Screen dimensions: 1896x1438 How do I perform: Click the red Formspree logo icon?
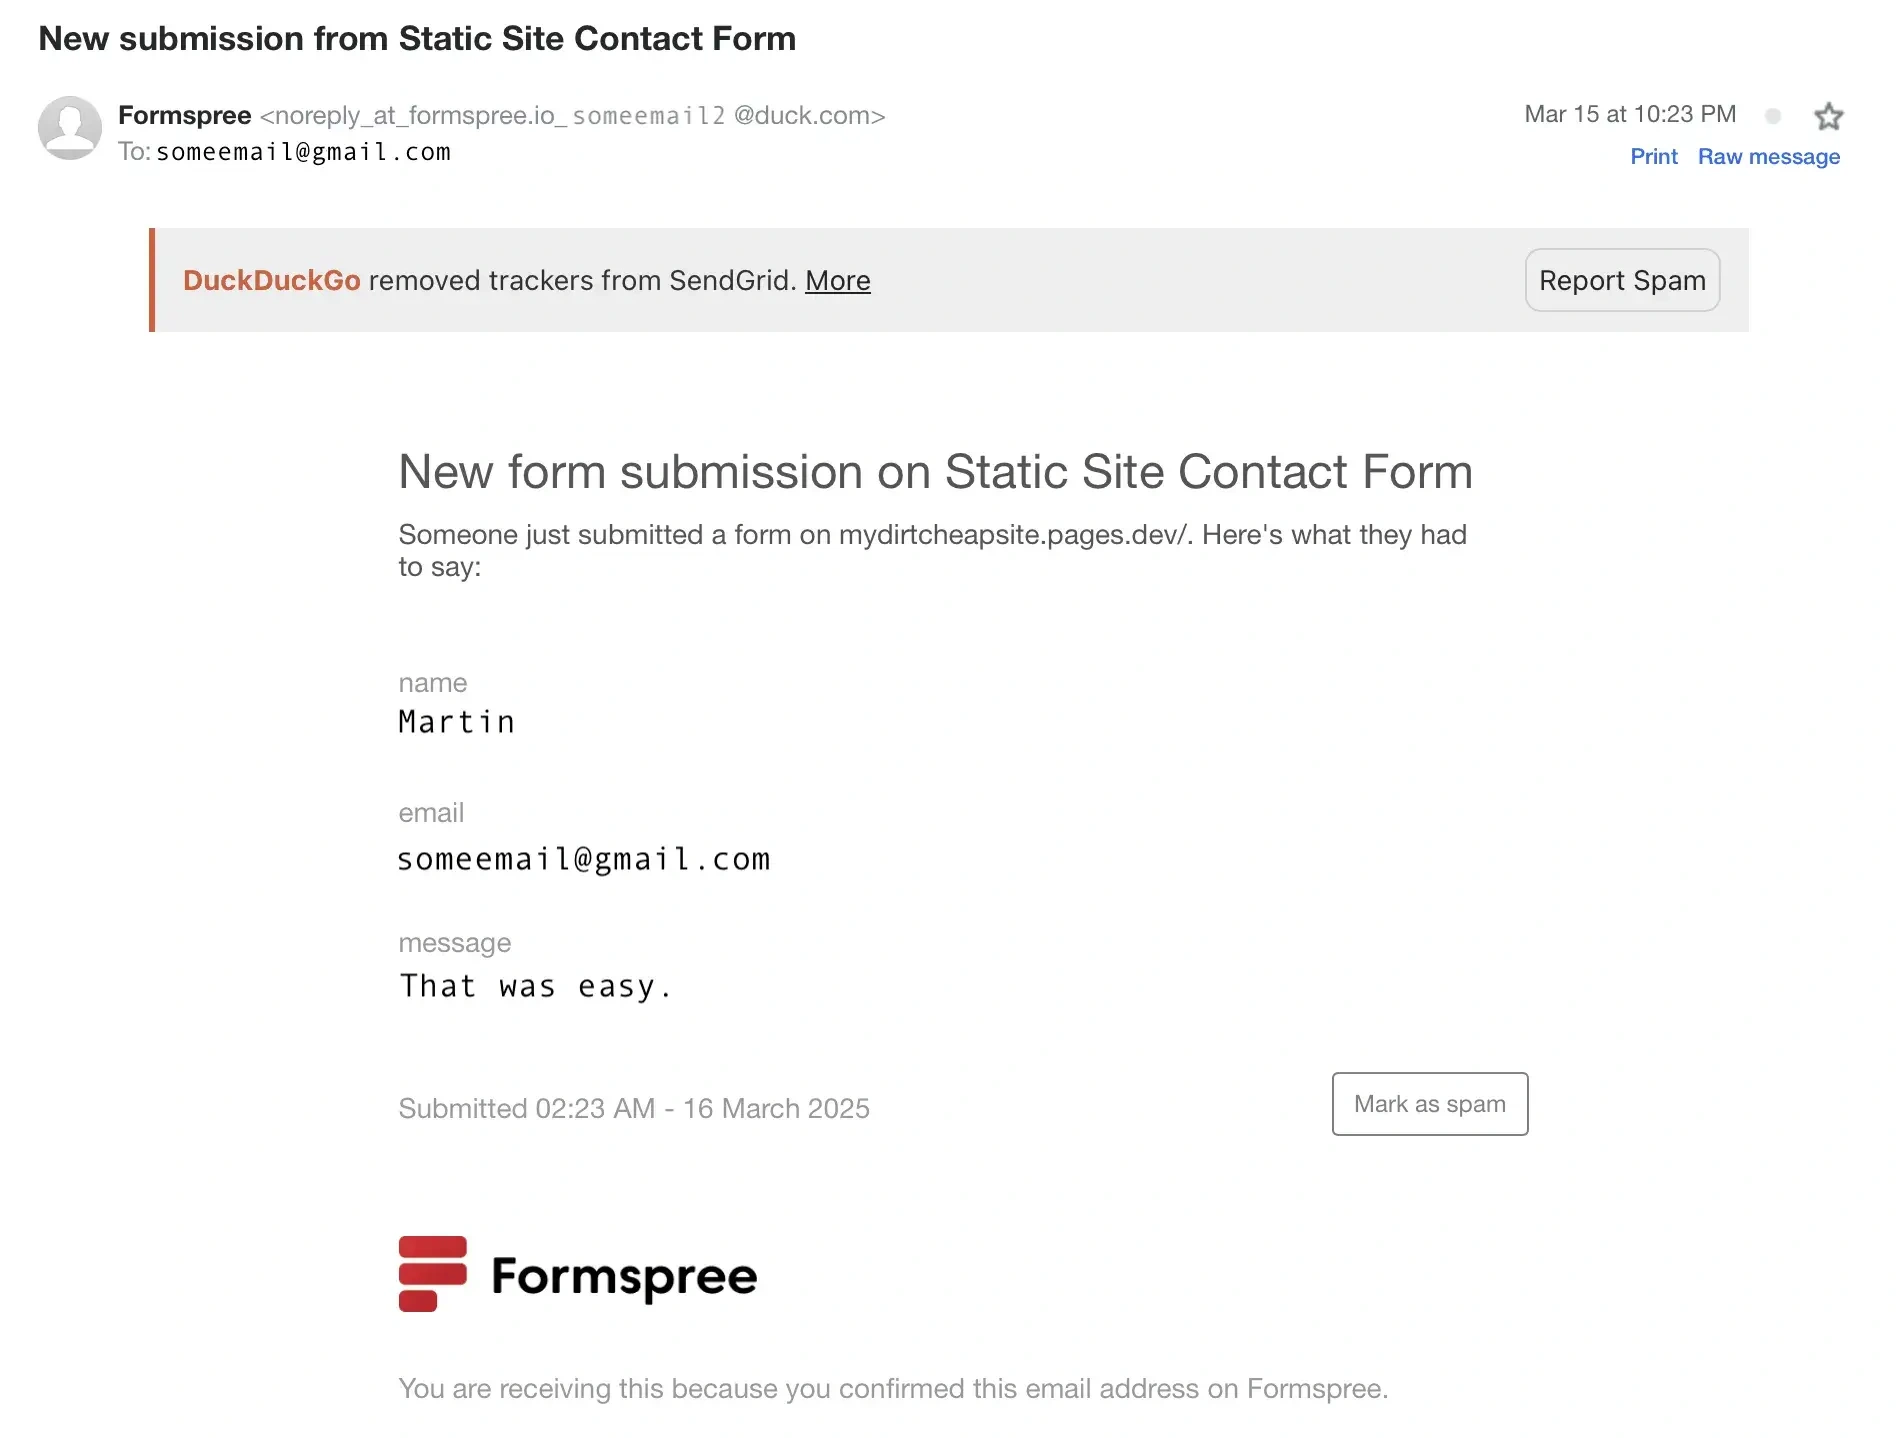click(432, 1274)
